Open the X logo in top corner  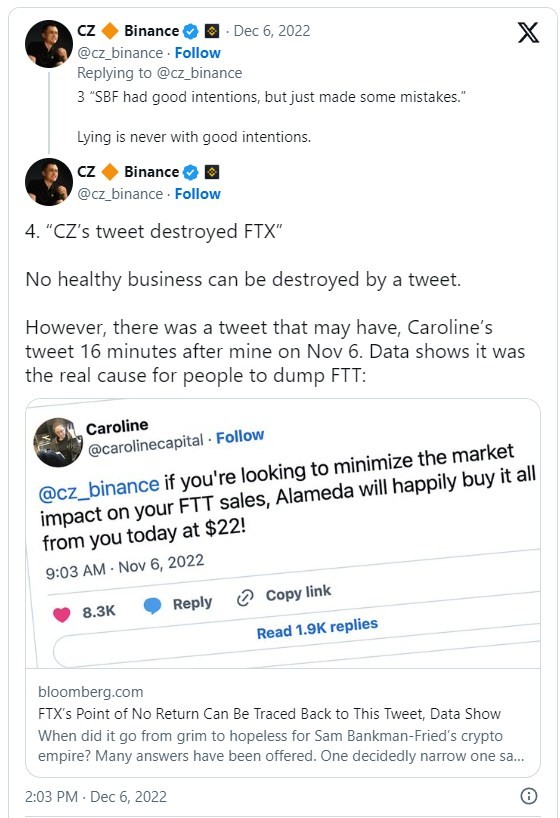[x=528, y=32]
